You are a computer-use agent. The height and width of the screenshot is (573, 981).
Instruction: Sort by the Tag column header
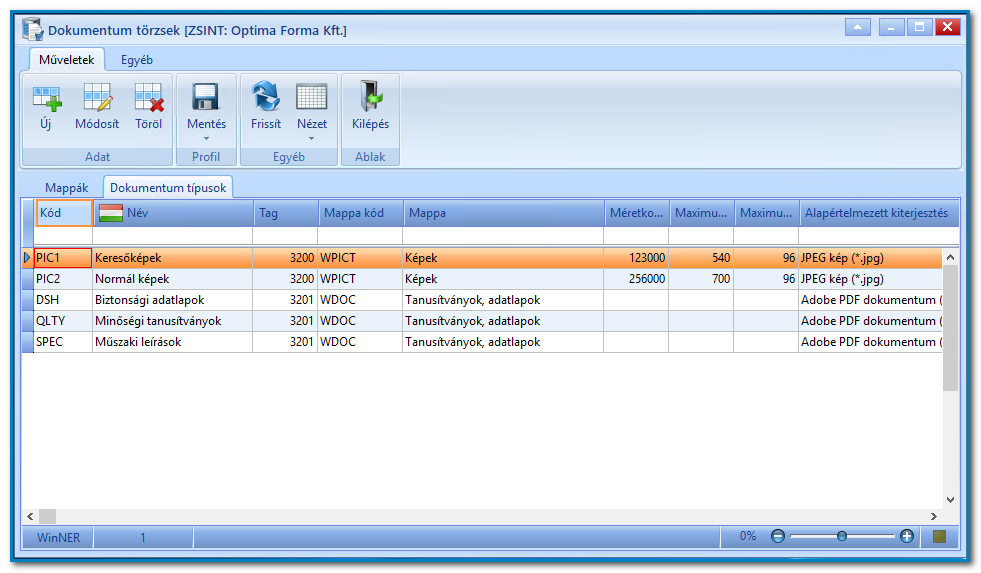click(x=286, y=213)
